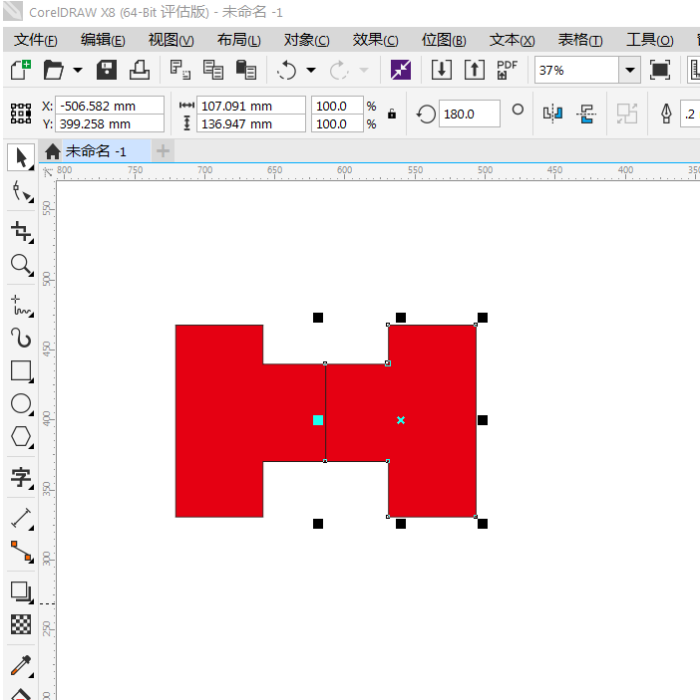The image size is (700, 700).
Task: Click the Export icon
Action: click(x=475, y=70)
